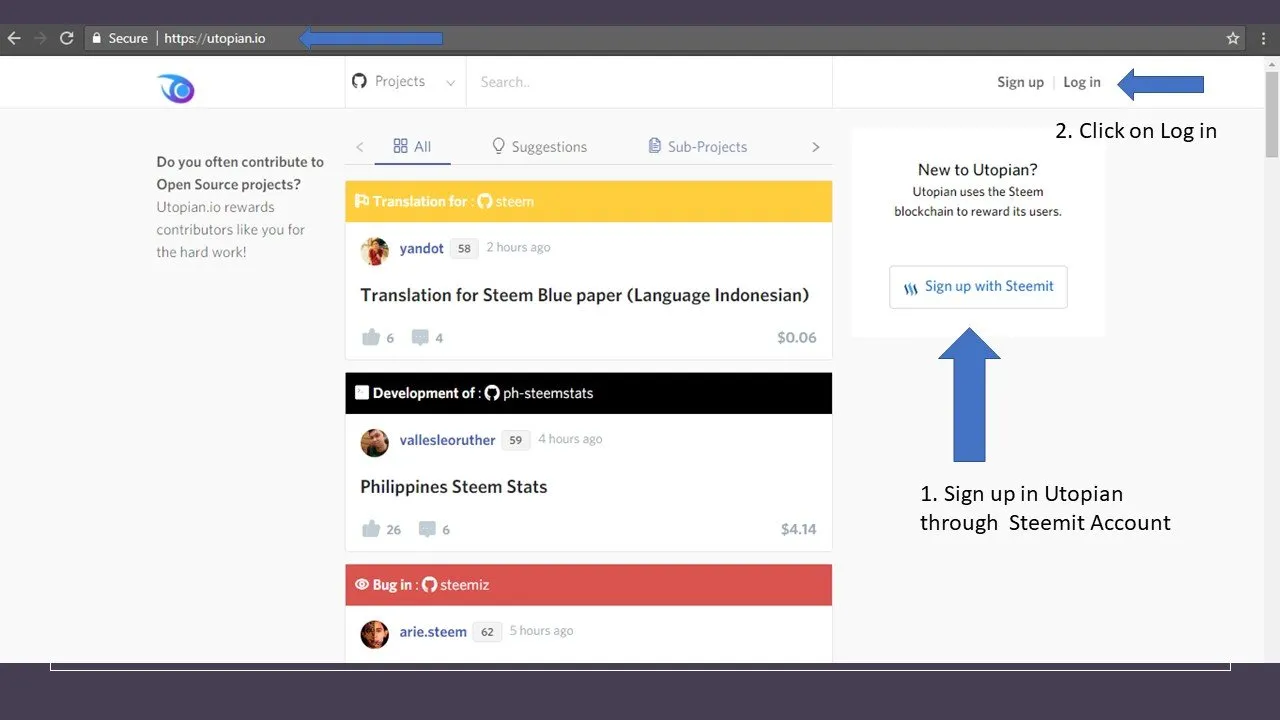Open the steem project link in banner
Image resolution: width=1280 pixels, height=720 pixels.
point(515,201)
